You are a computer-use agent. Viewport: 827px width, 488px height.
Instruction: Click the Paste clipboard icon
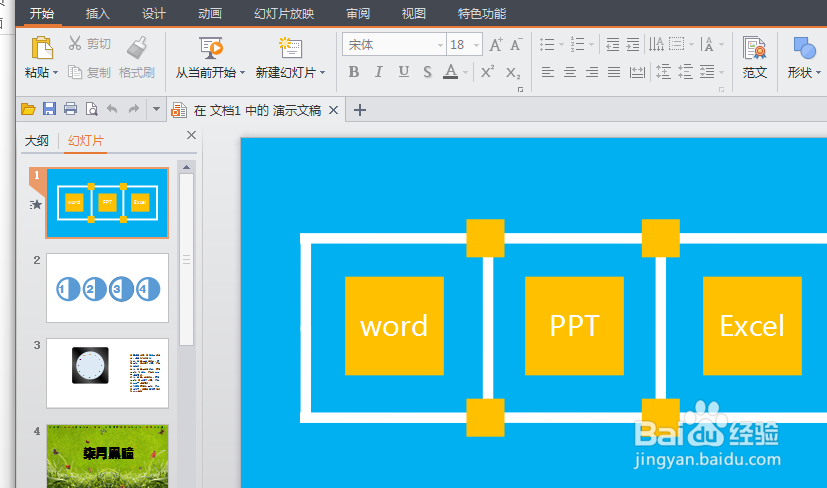42,48
